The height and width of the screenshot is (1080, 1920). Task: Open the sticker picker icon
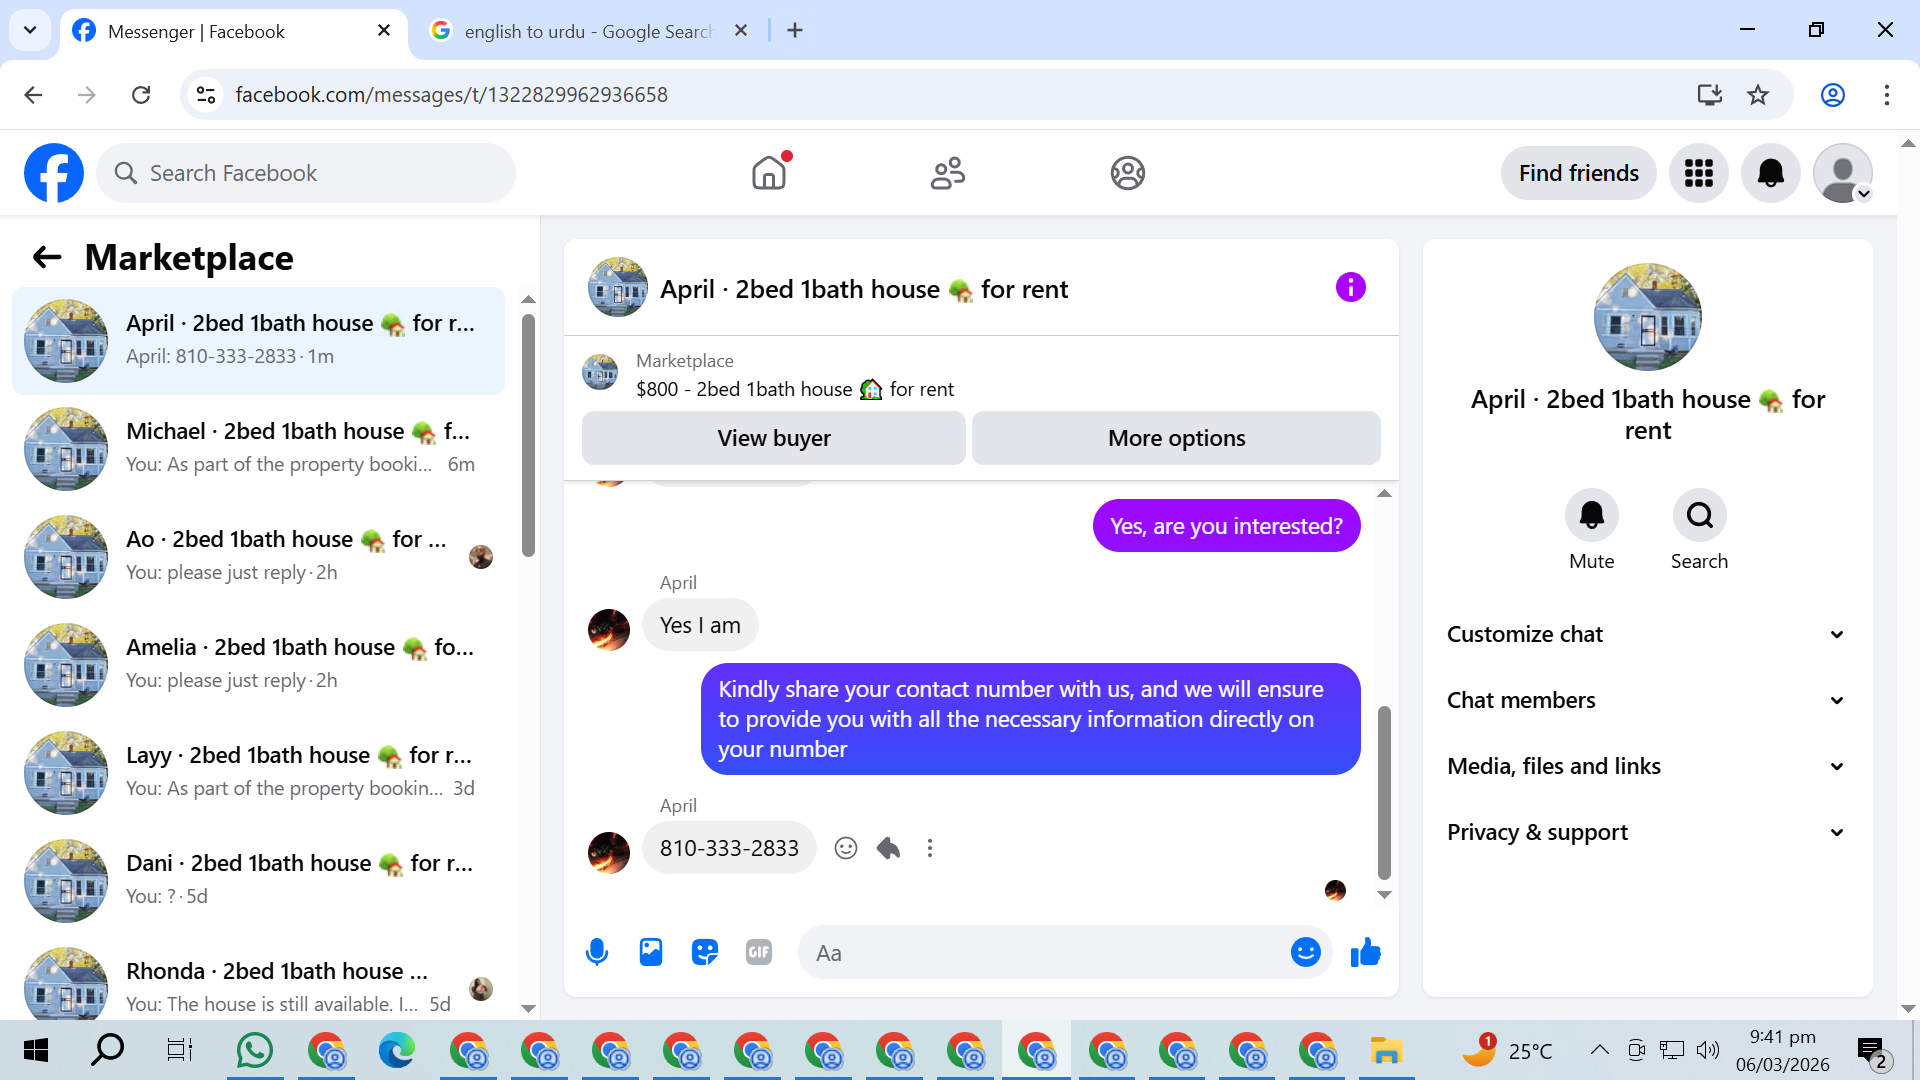click(705, 952)
